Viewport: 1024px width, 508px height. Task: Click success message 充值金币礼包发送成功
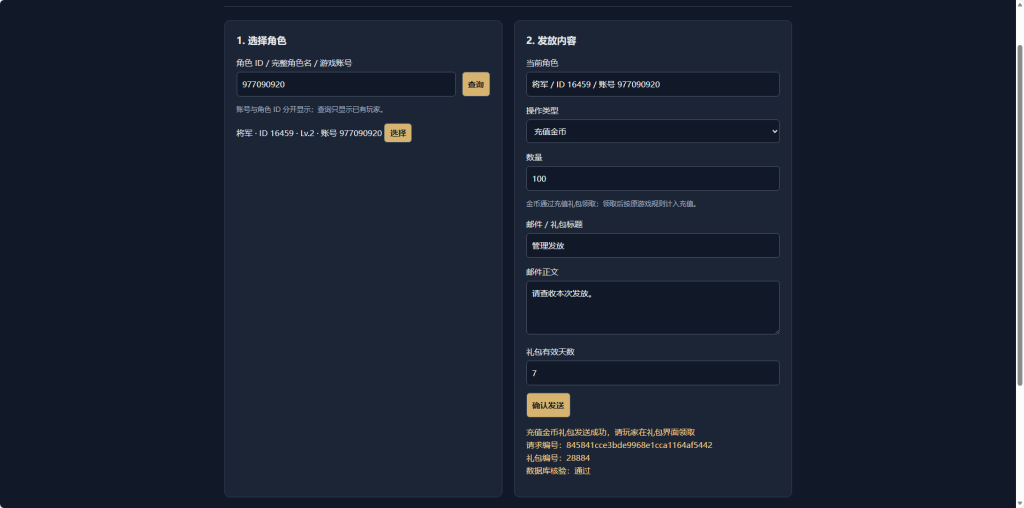coord(611,432)
